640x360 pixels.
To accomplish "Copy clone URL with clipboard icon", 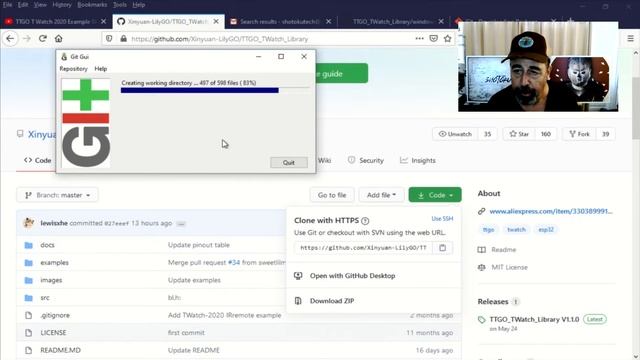I will (x=442, y=248).
